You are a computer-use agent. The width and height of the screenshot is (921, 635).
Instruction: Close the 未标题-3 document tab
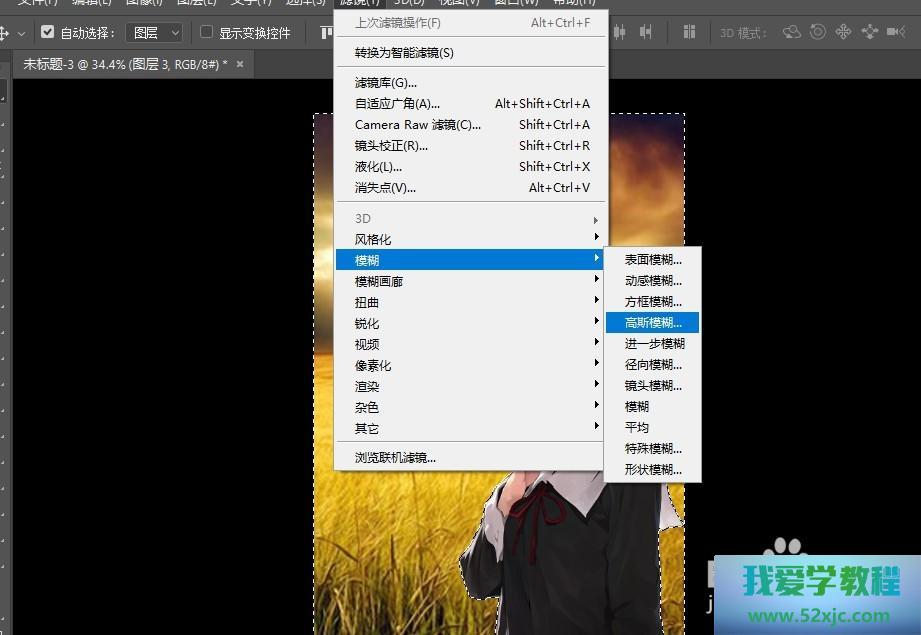click(240, 63)
